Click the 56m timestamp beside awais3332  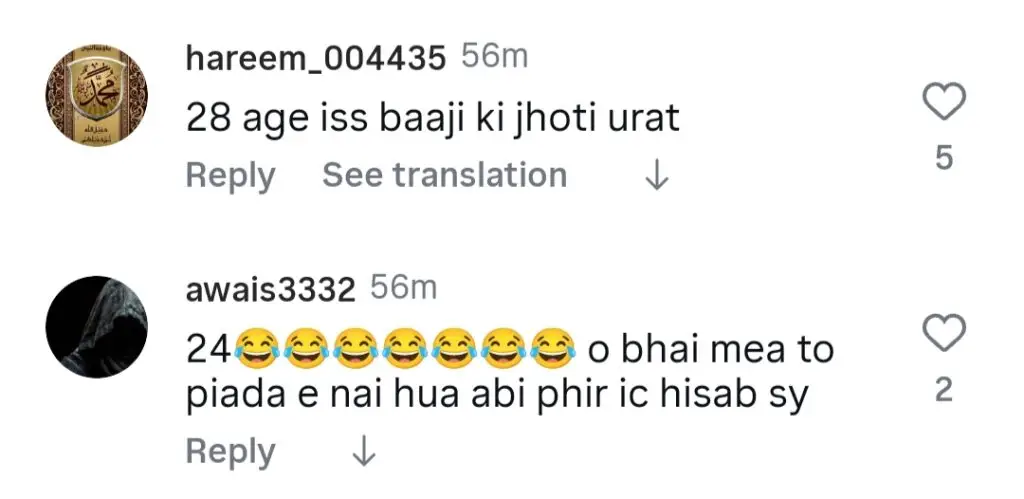click(x=404, y=289)
